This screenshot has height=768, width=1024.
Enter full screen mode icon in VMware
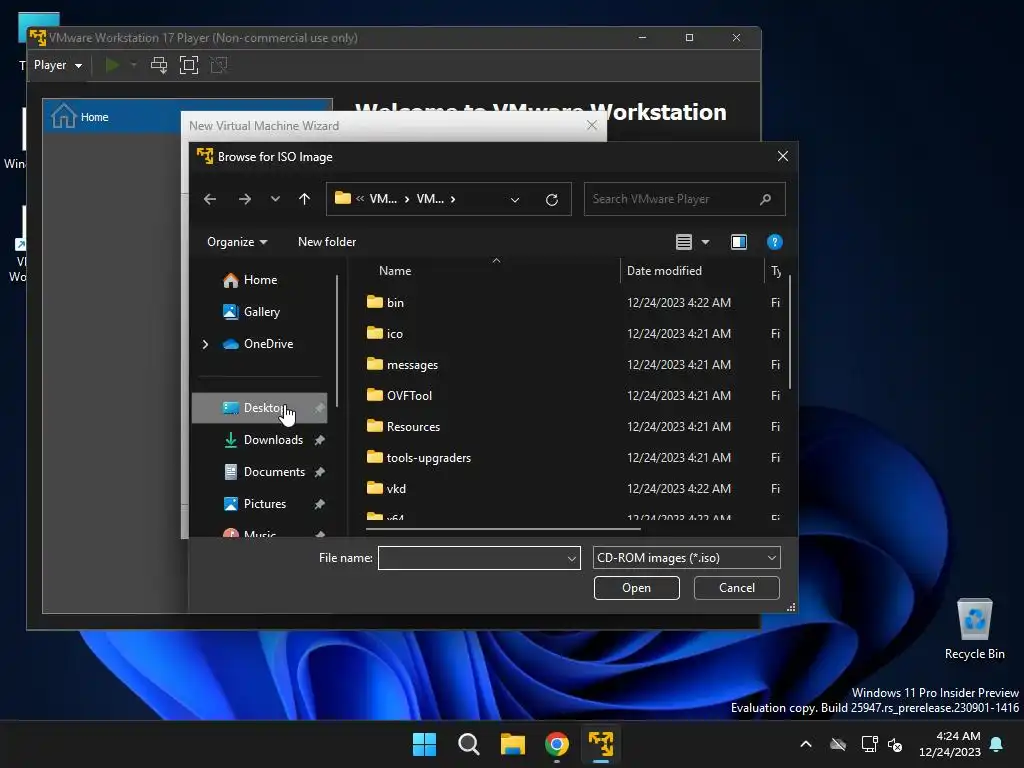tap(189, 65)
